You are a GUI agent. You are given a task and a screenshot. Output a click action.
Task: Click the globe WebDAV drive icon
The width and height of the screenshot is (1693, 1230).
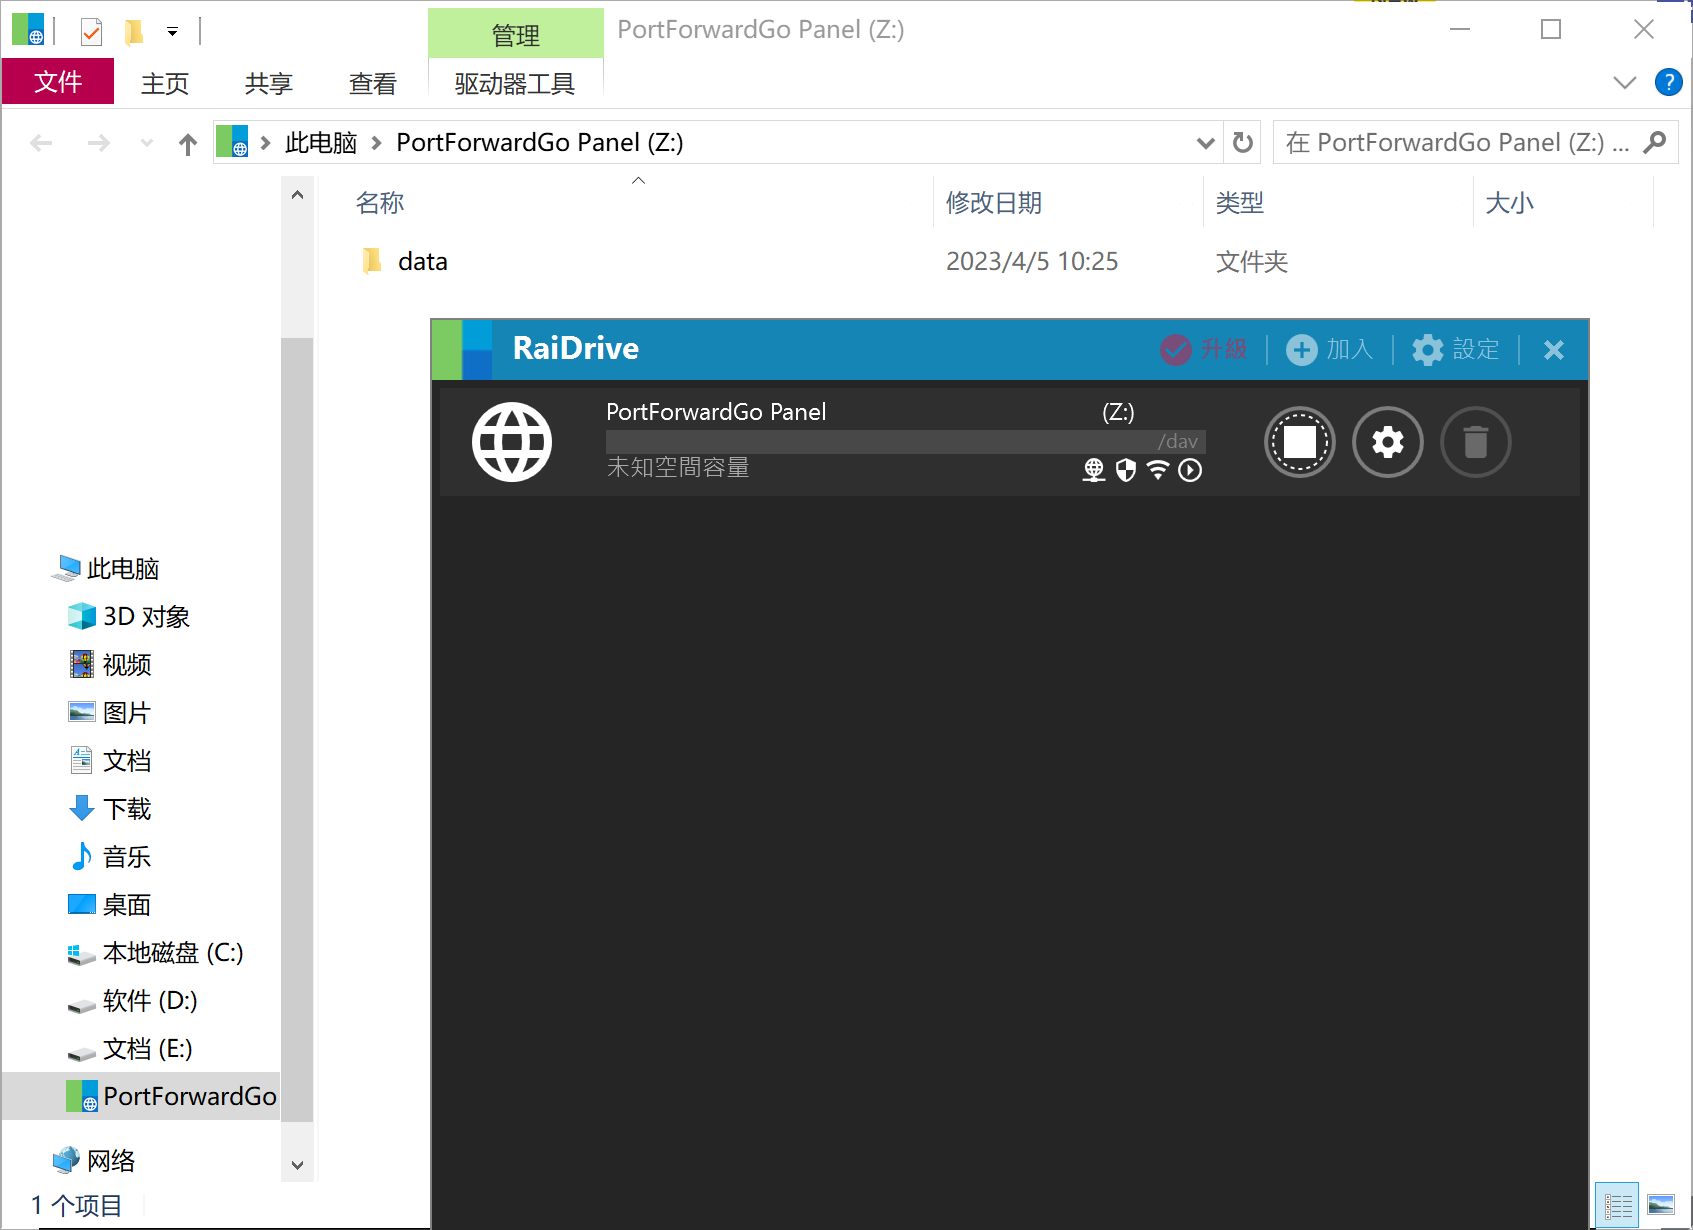pos(512,442)
